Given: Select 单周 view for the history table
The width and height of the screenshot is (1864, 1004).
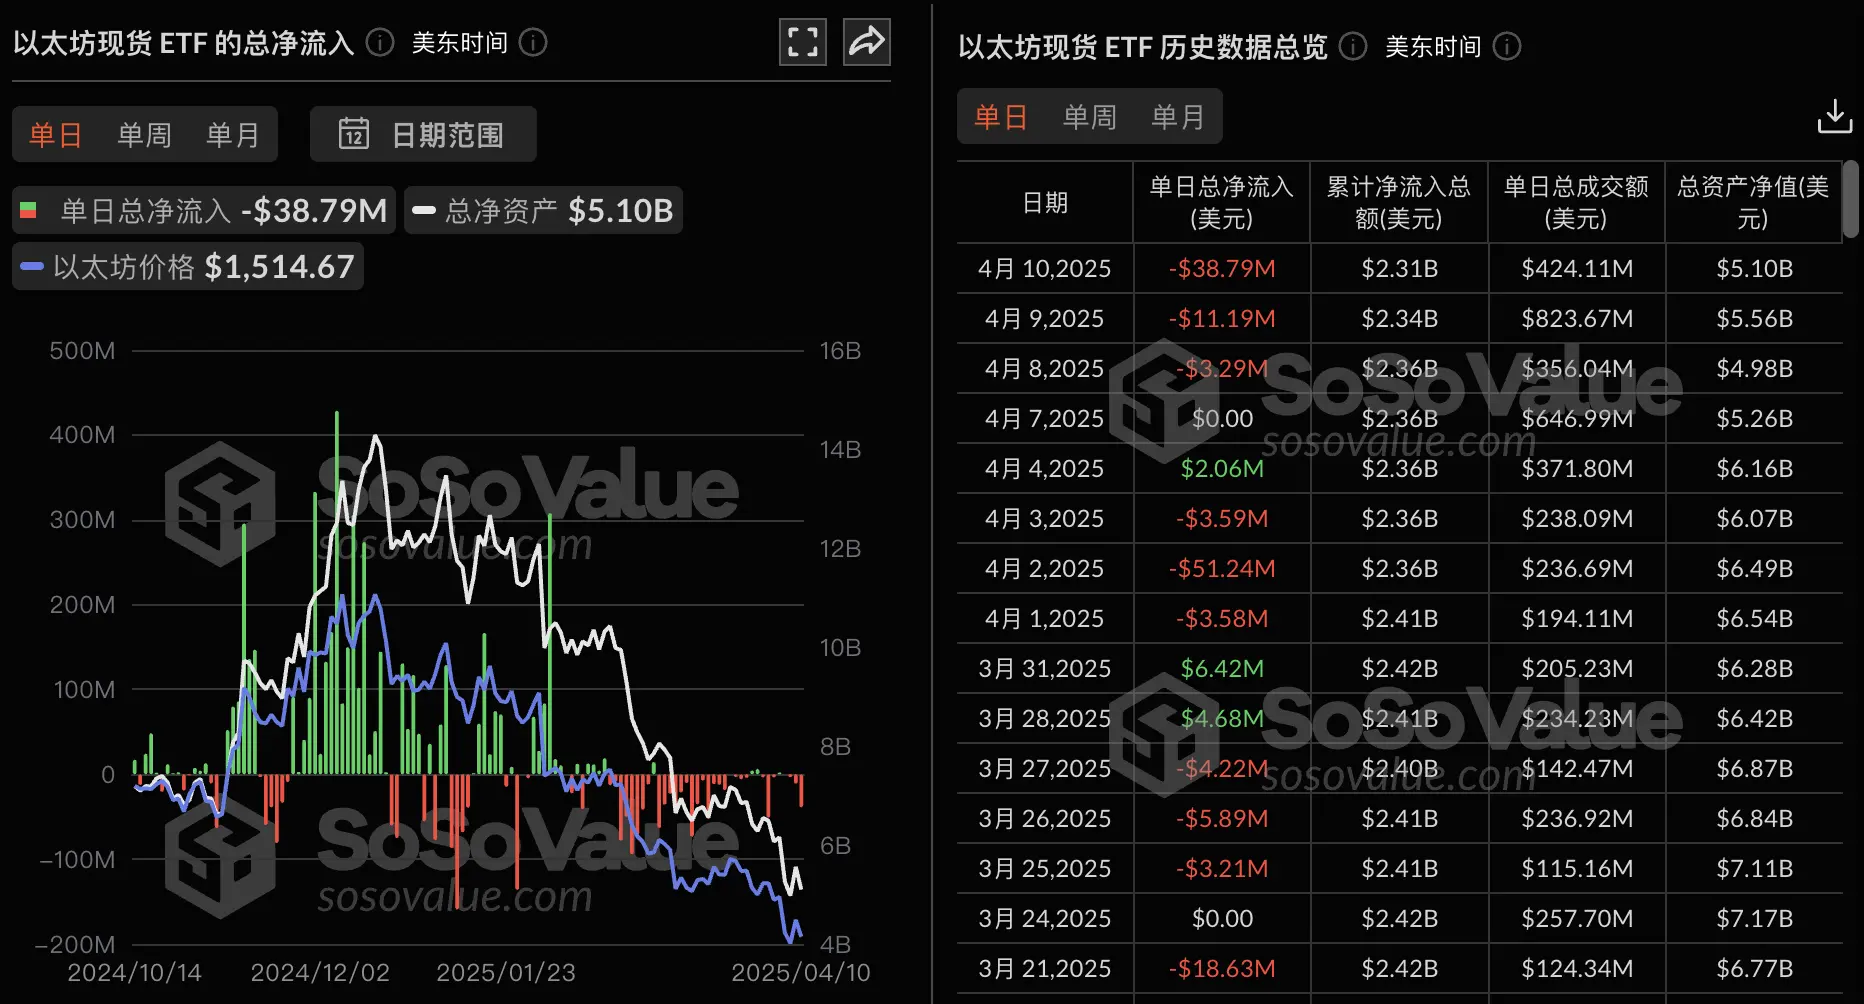Looking at the screenshot, I should coord(1091,116).
